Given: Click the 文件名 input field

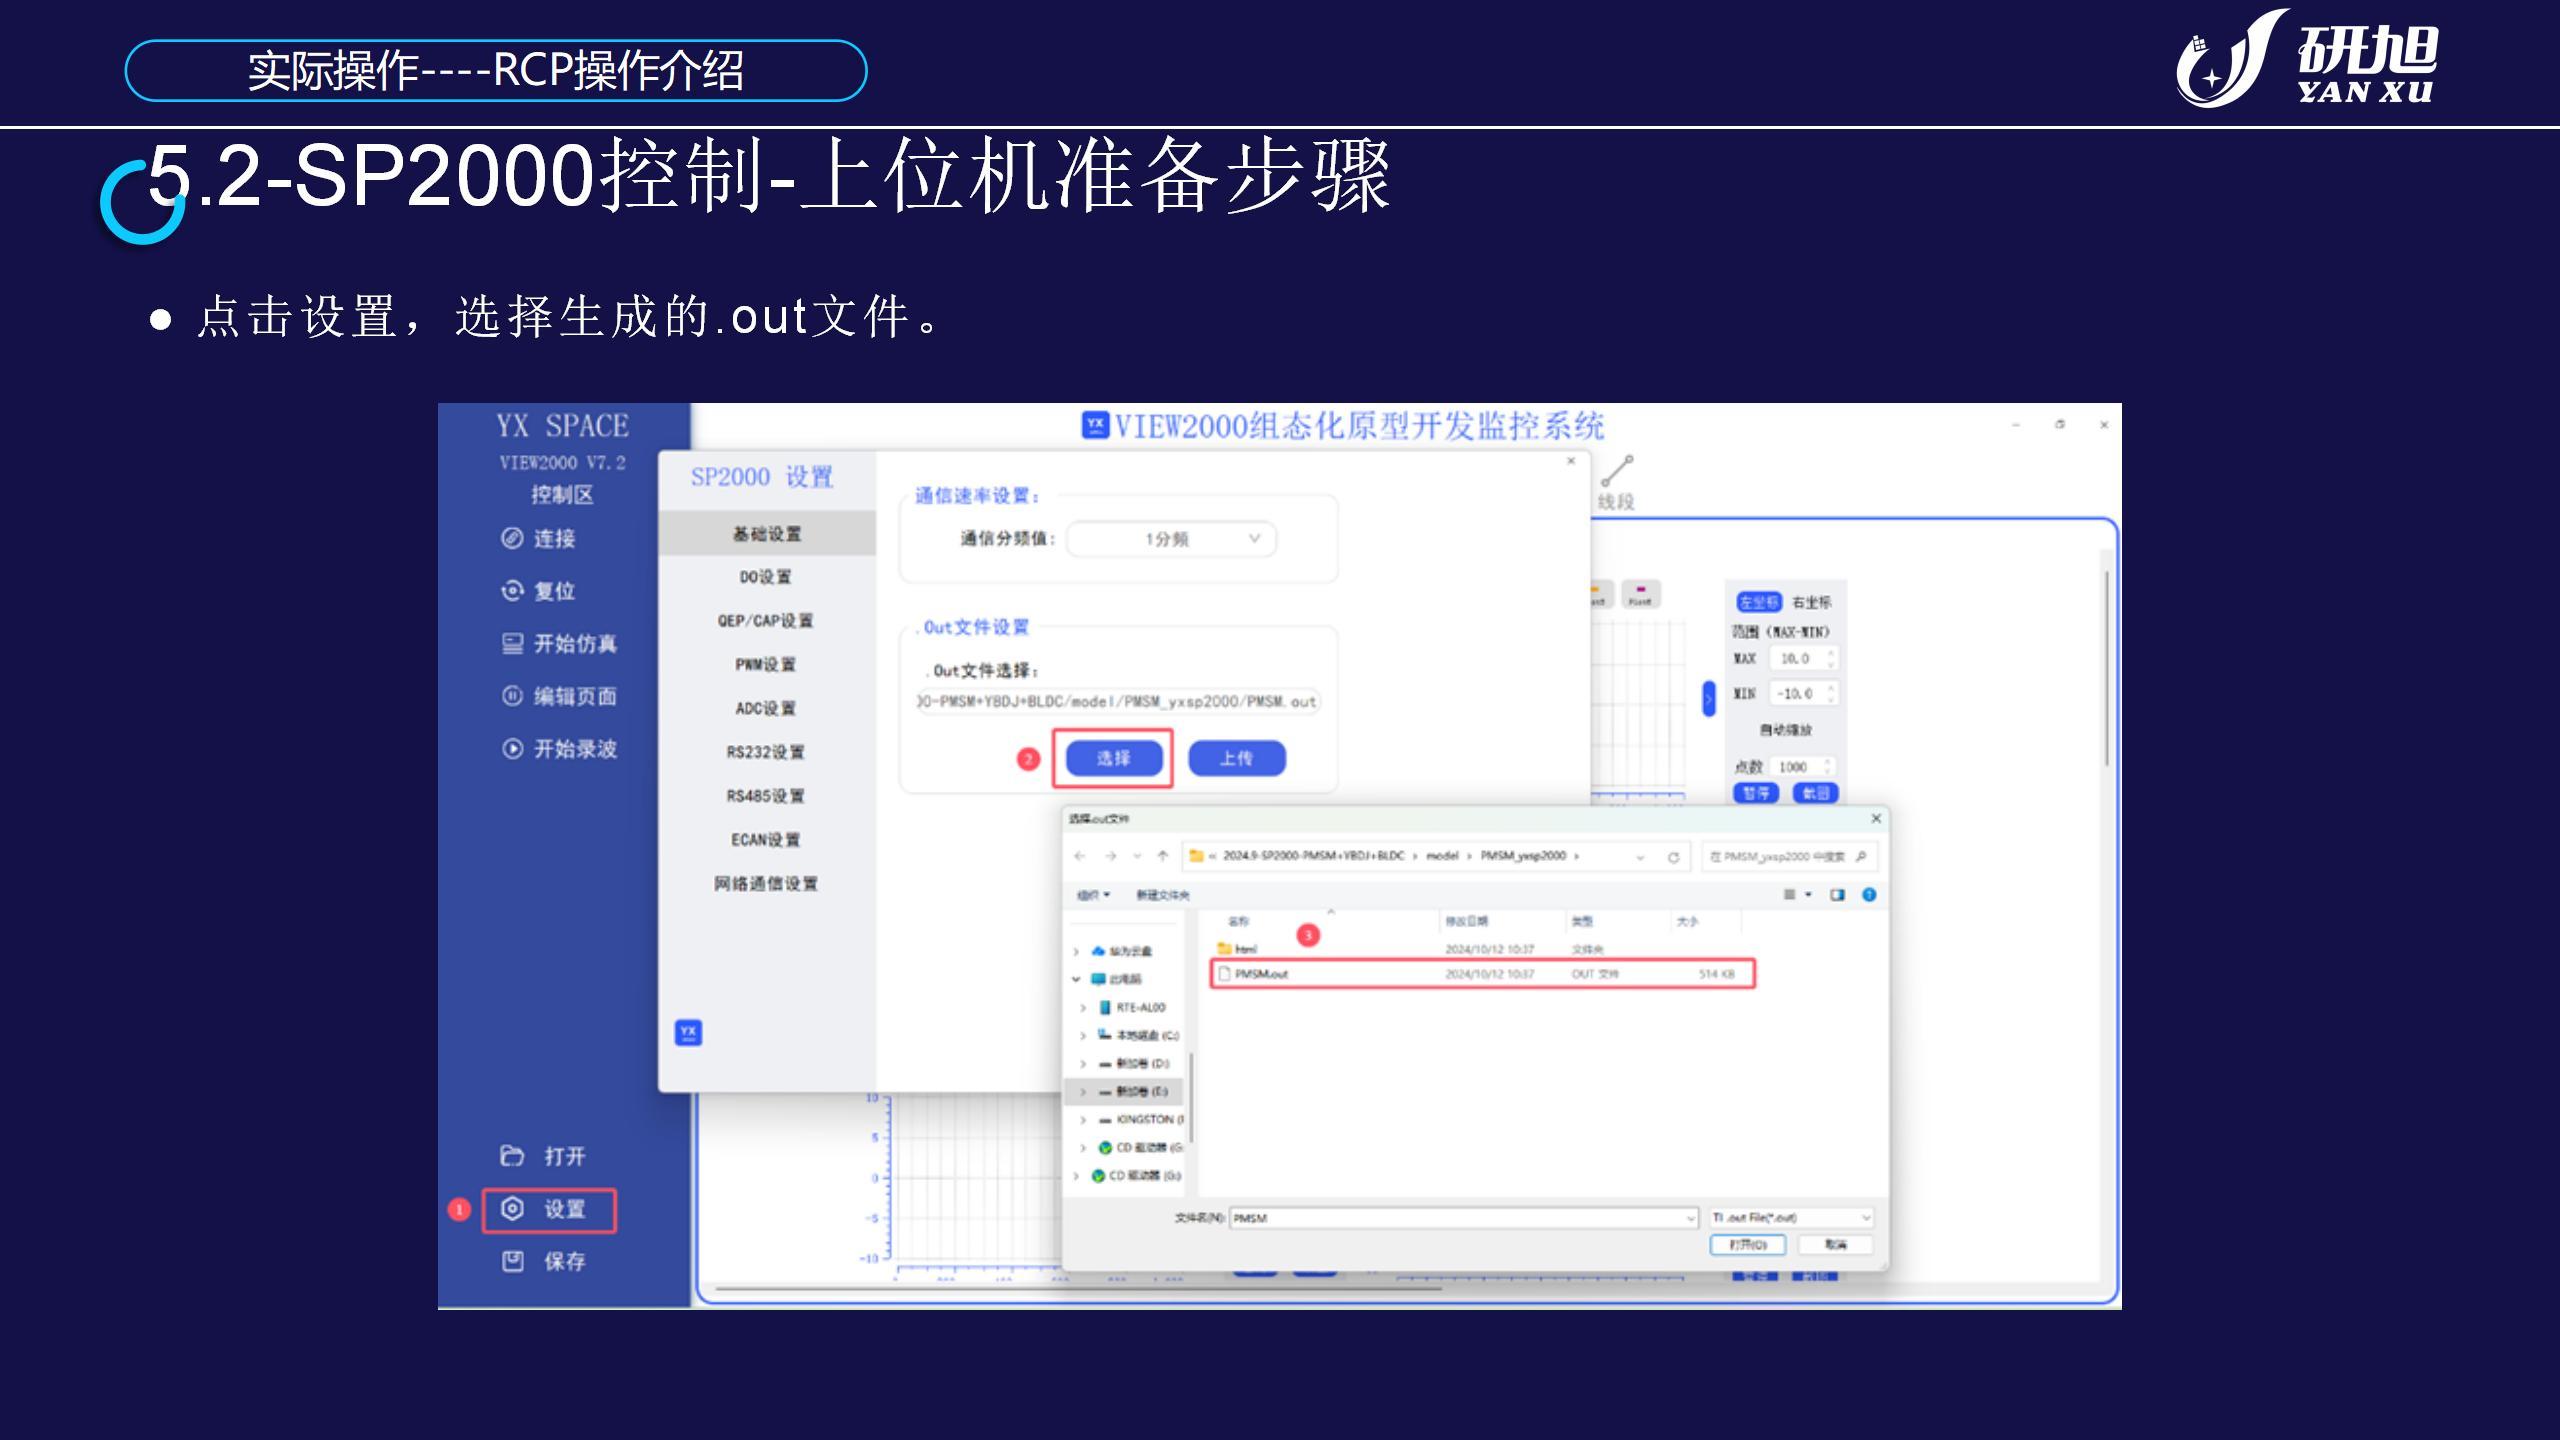Looking at the screenshot, I should [1464, 1218].
